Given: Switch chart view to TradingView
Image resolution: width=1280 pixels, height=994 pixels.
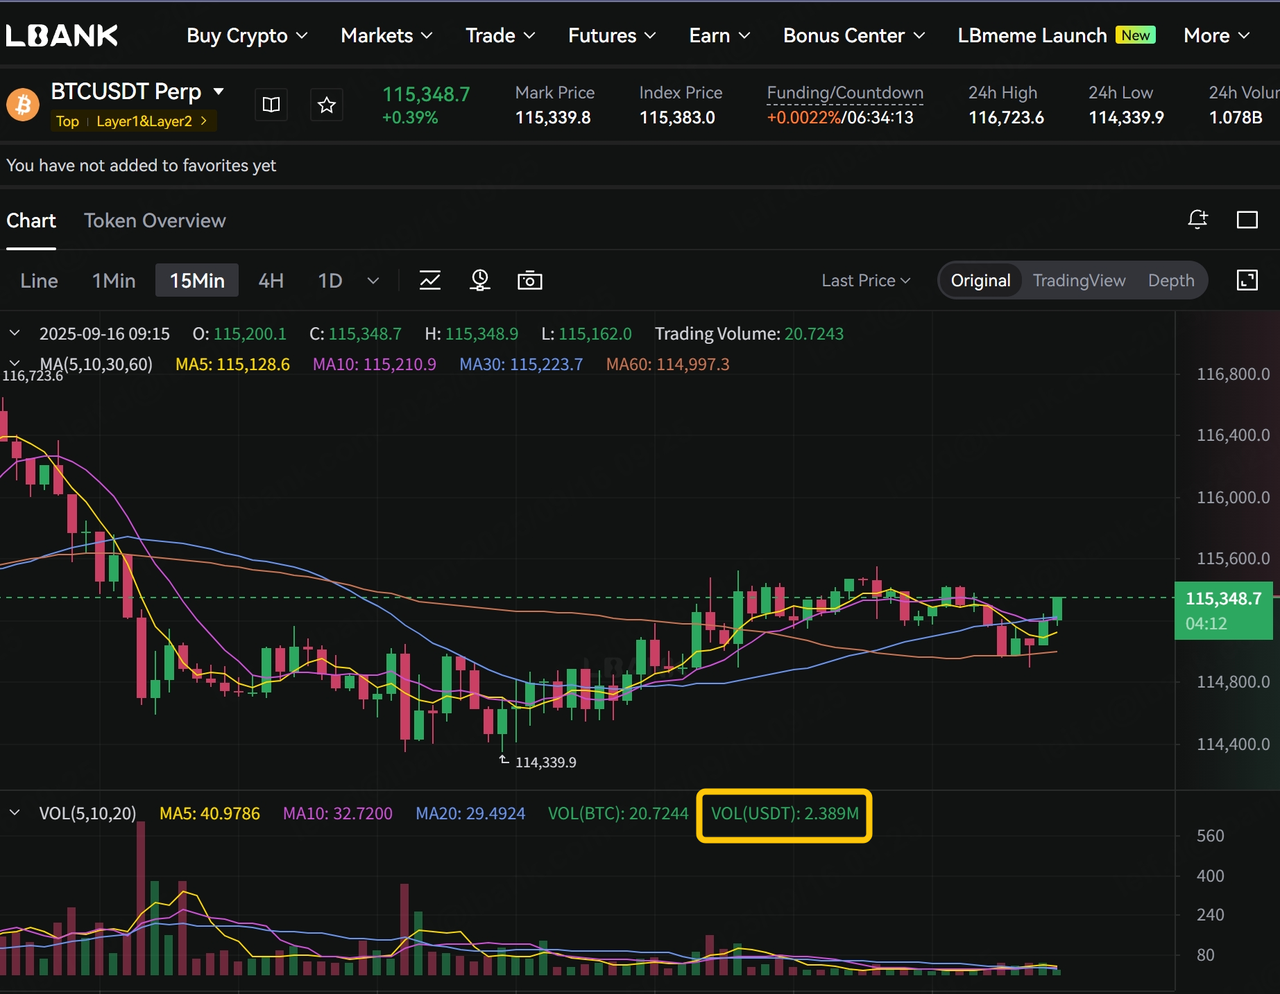Looking at the screenshot, I should click(1079, 281).
